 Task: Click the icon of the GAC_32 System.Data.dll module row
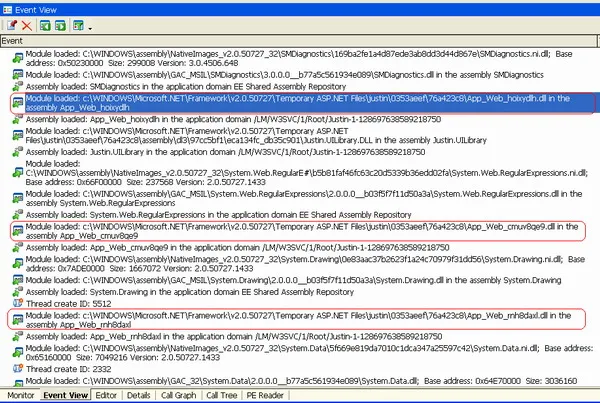[x=18, y=382]
